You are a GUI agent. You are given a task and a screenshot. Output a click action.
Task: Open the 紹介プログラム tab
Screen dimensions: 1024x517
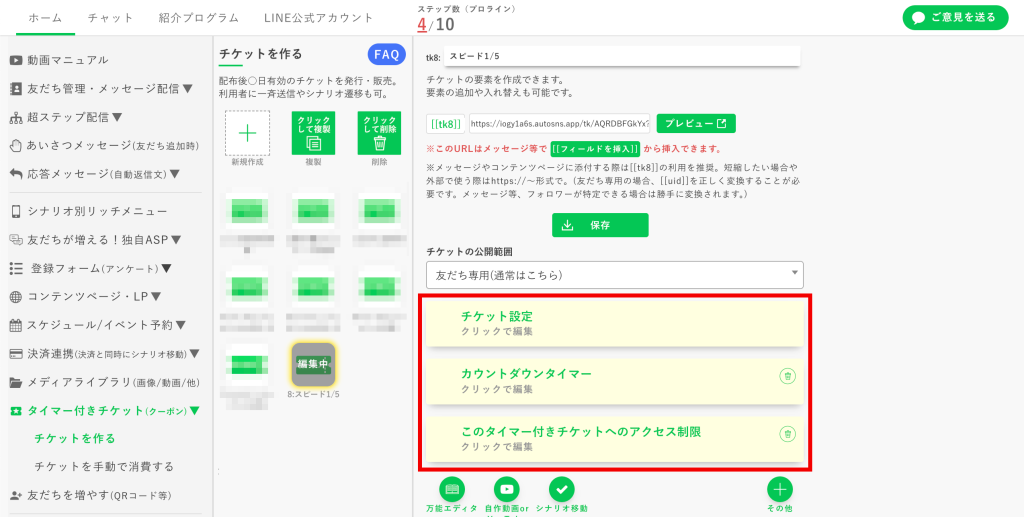coord(199,18)
